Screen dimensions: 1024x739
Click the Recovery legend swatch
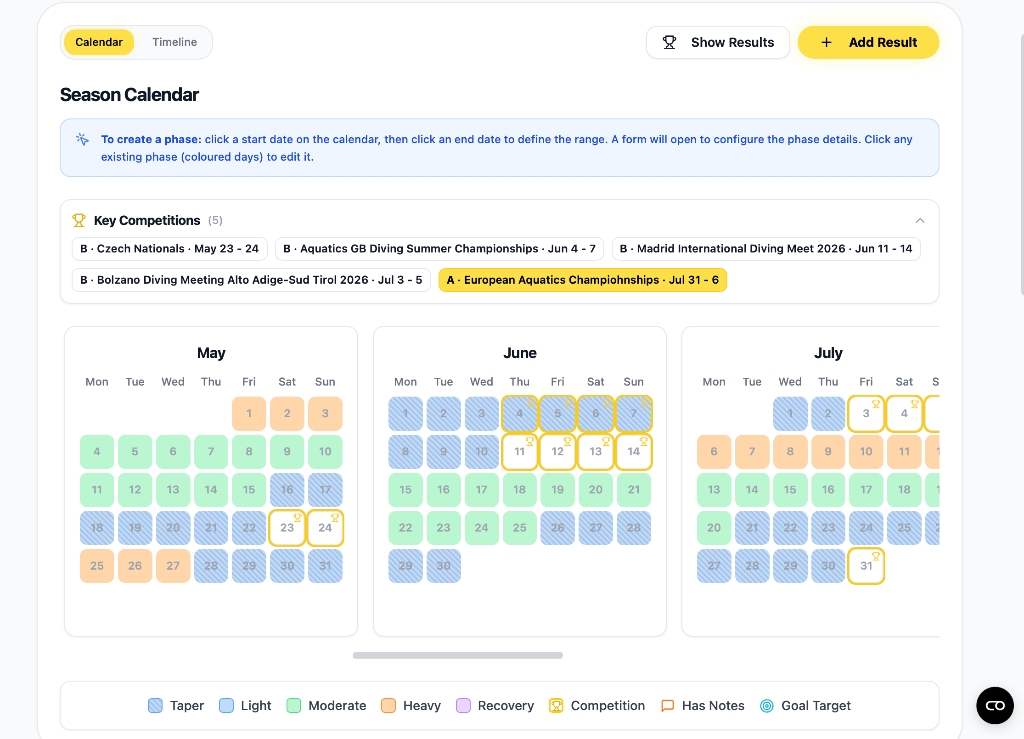point(464,706)
